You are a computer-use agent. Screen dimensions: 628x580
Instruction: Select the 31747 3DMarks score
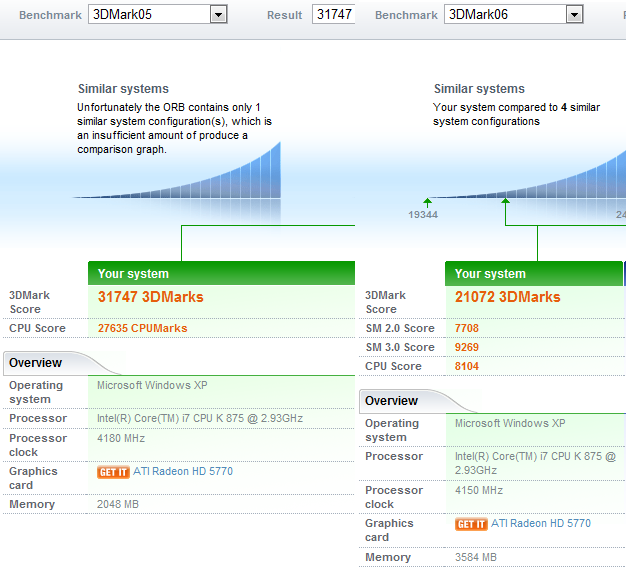point(150,297)
